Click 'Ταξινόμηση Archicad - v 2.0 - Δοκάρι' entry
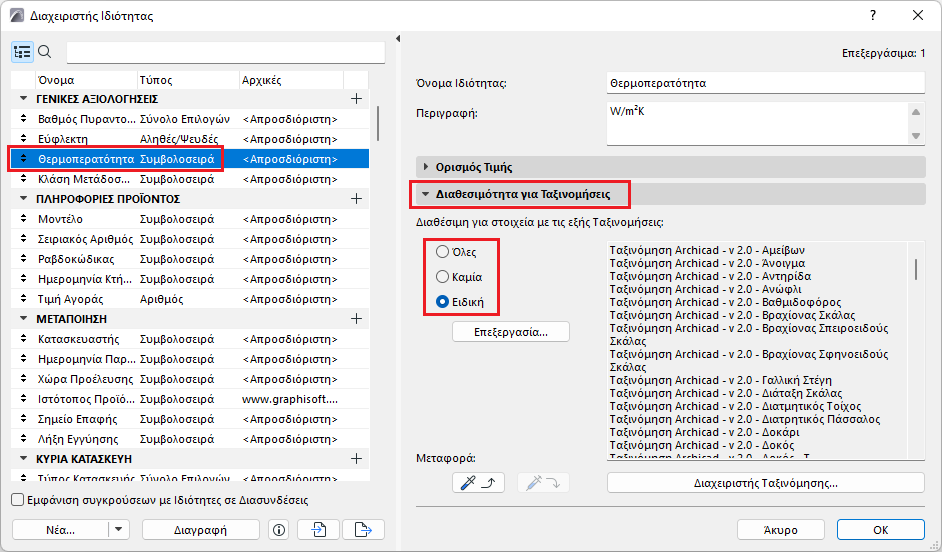The height and width of the screenshot is (552, 942). pyautogui.click(x=704, y=432)
